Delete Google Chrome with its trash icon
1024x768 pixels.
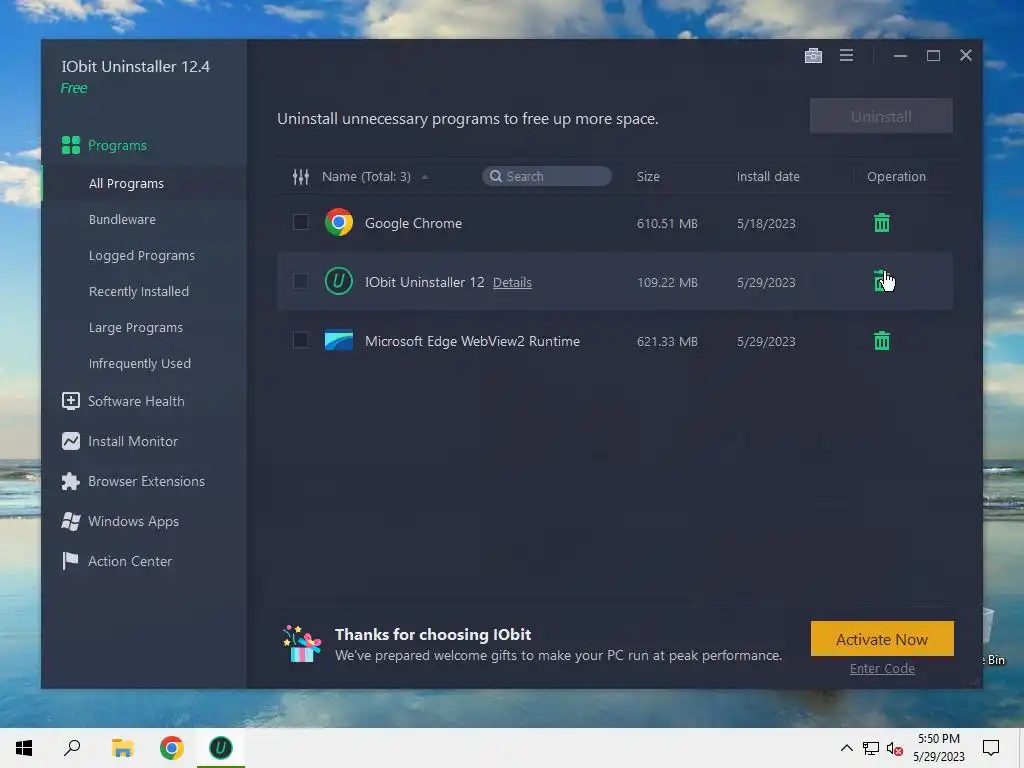click(882, 223)
